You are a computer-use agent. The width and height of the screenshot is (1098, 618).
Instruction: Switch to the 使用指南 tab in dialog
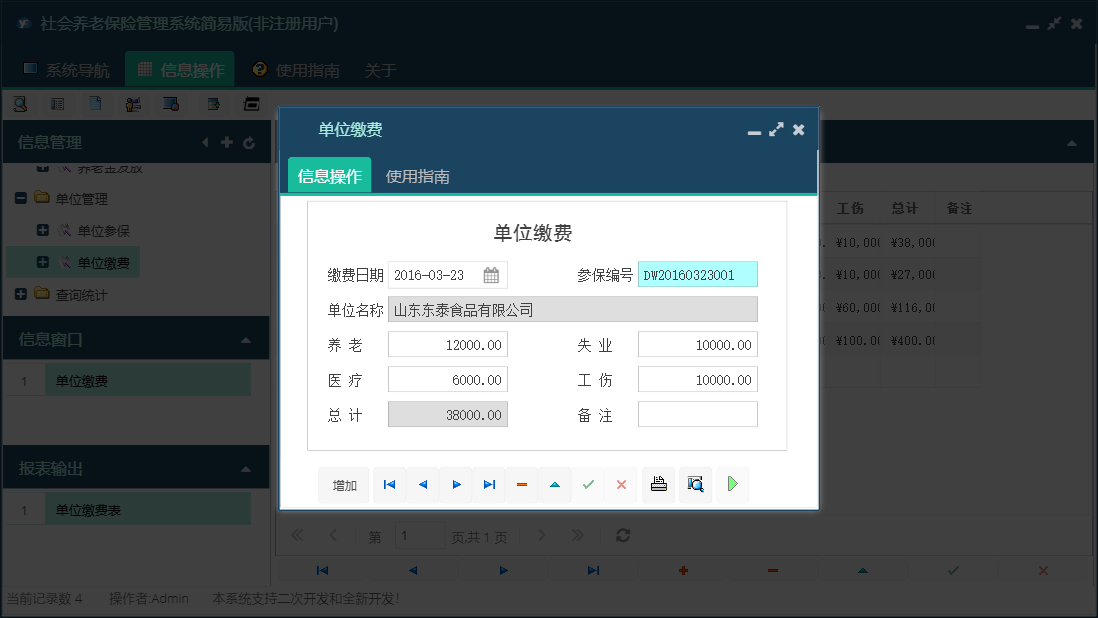[416, 174]
